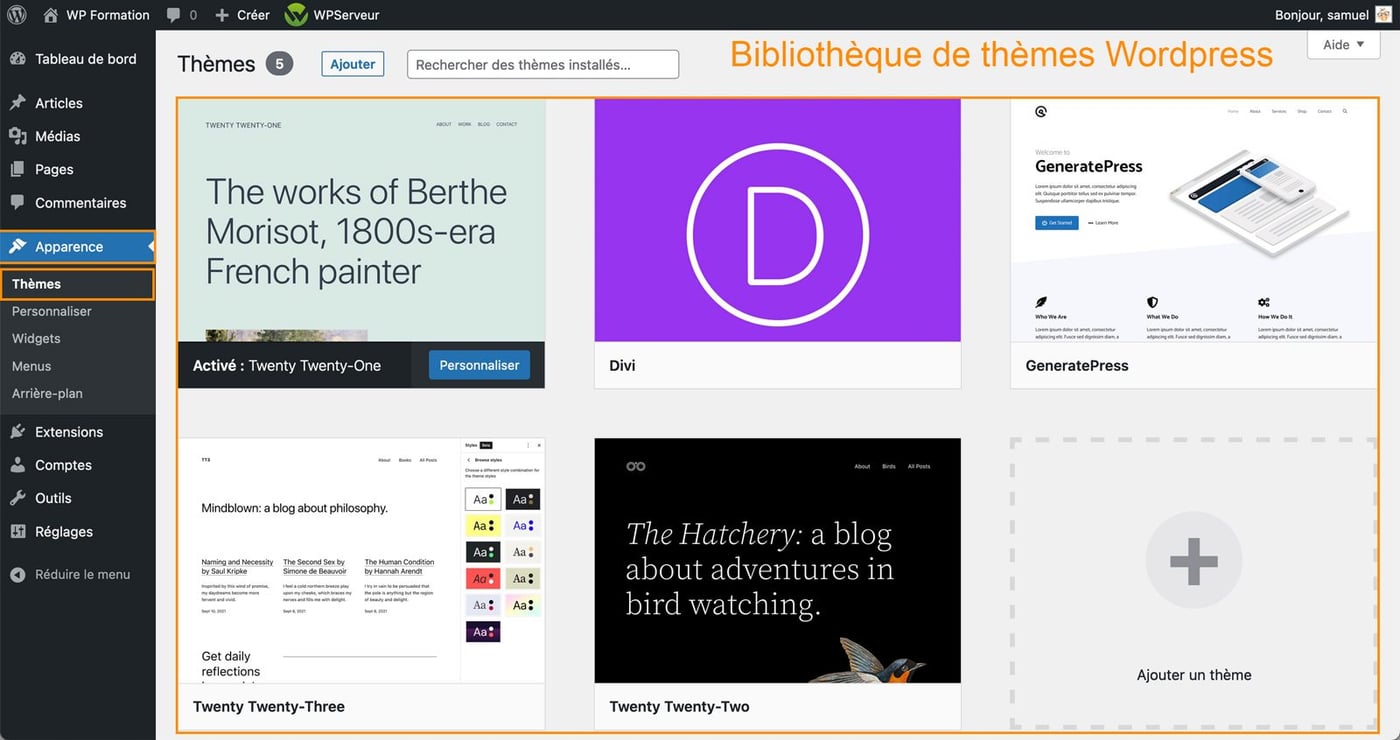The width and height of the screenshot is (1400, 740).
Task: Click Personnaliser on the active Twenty Twenty-One theme
Action: pos(479,365)
